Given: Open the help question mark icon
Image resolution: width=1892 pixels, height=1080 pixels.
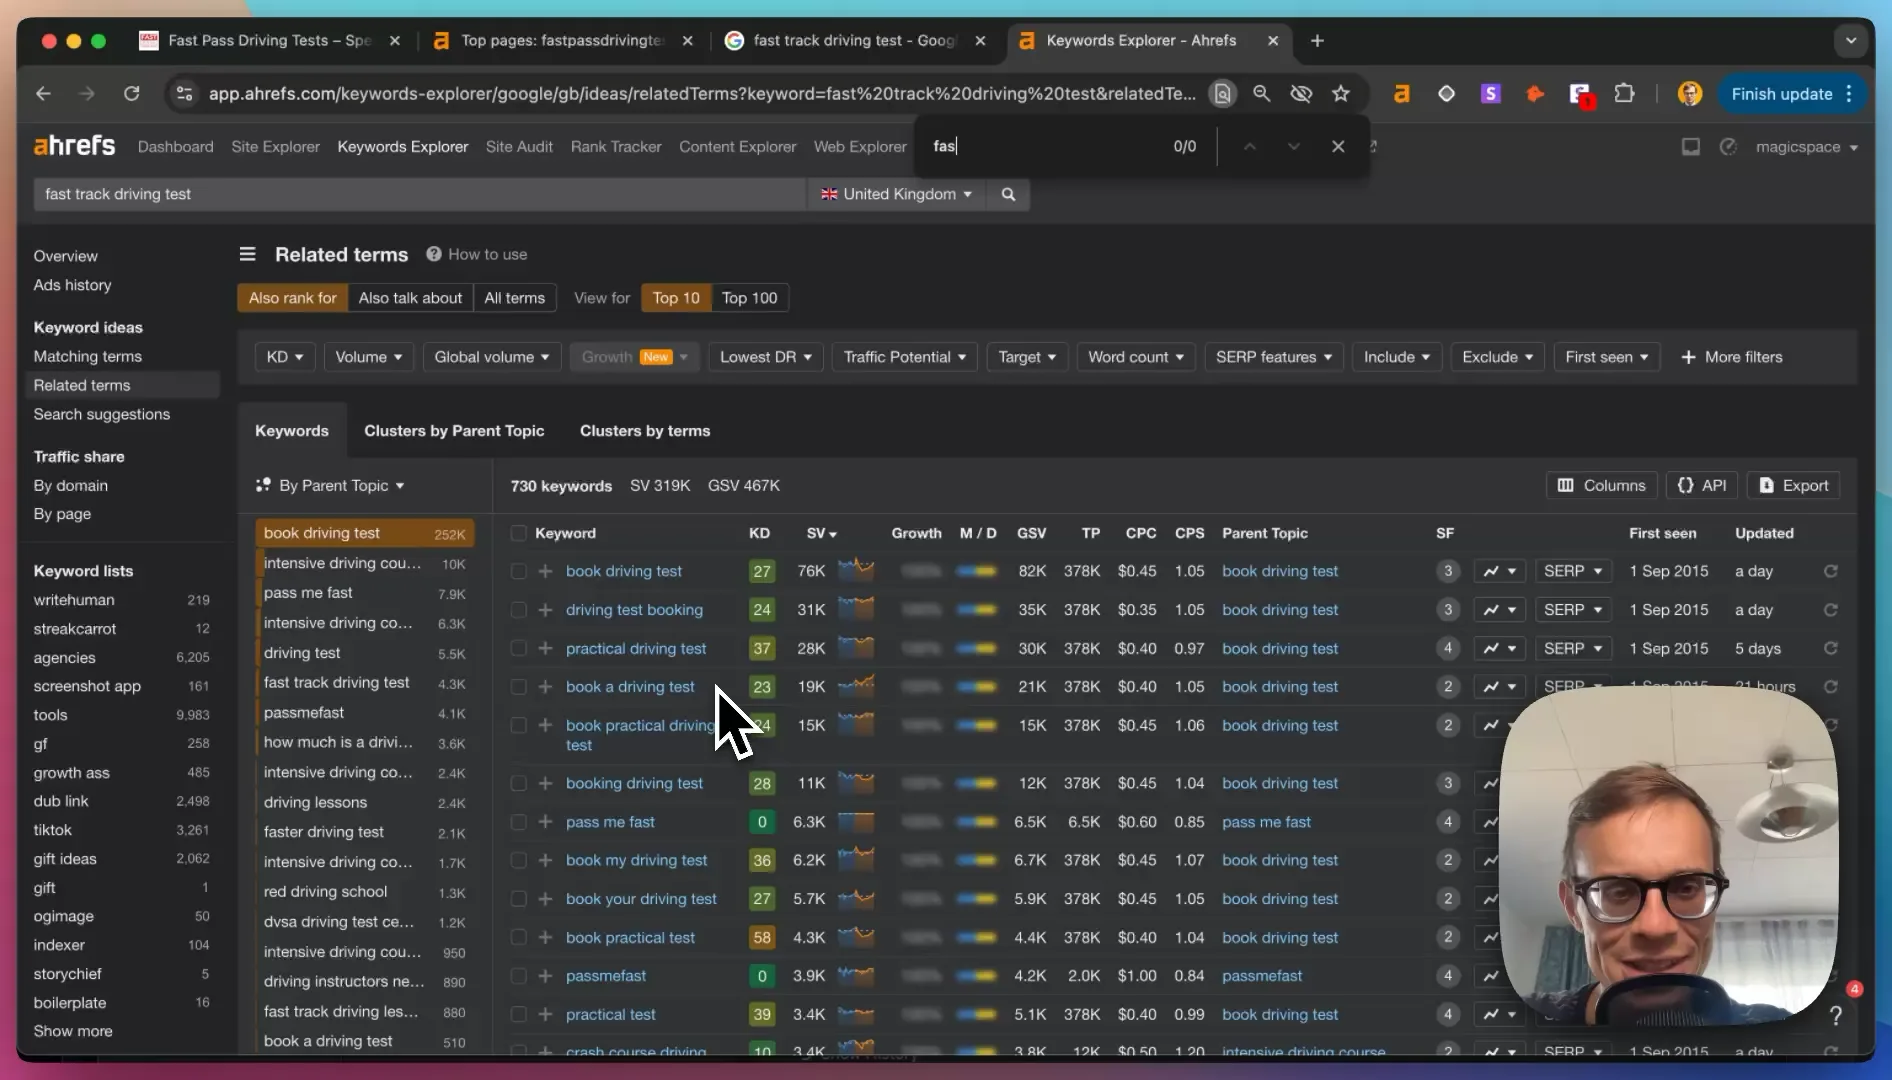Looking at the screenshot, I should [x=1836, y=1015].
